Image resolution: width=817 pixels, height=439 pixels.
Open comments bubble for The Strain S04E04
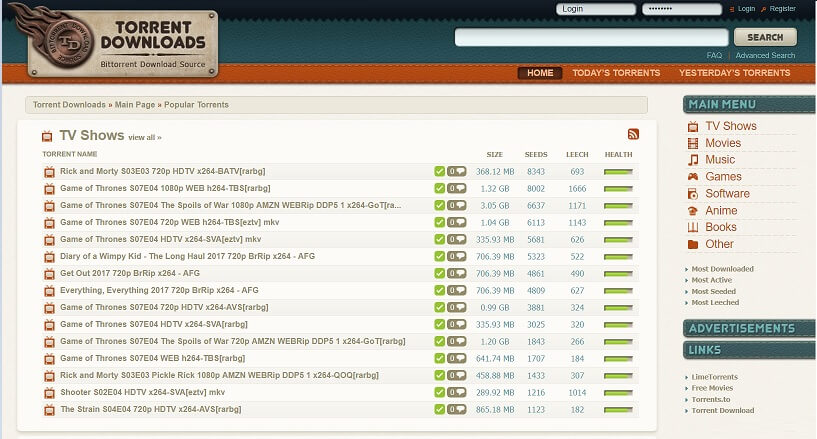pyautogui.click(x=456, y=409)
